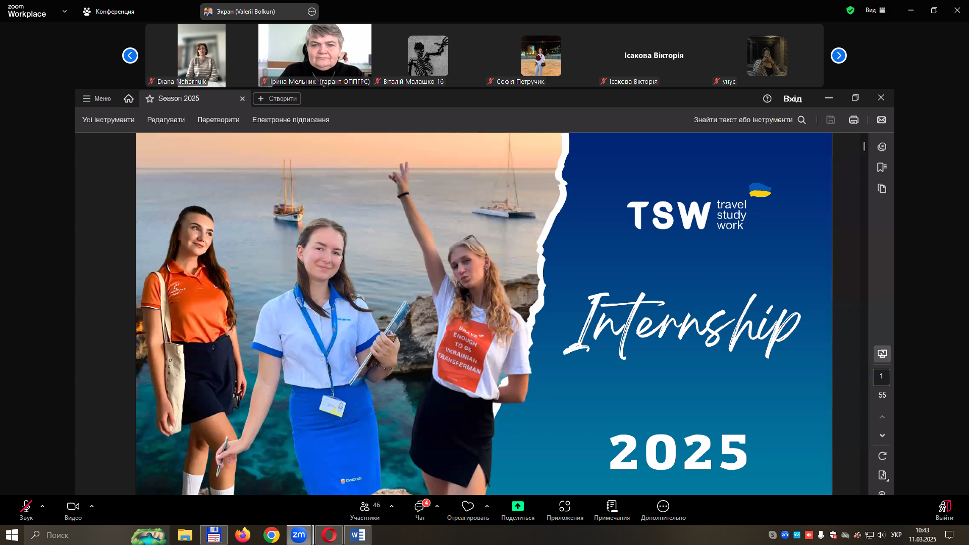Screen dimensions: 970x546
Task: Toggle the Zoom video camera
Action: pyautogui.click(x=73, y=506)
